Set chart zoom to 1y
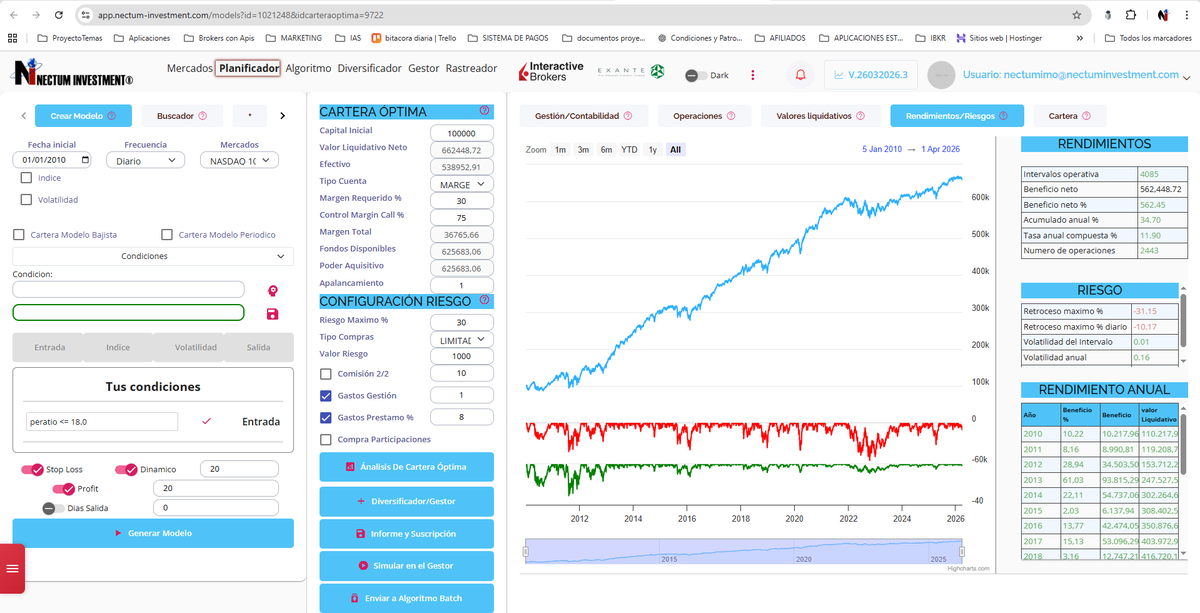The height and width of the screenshot is (613, 1200). click(x=653, y=149)
